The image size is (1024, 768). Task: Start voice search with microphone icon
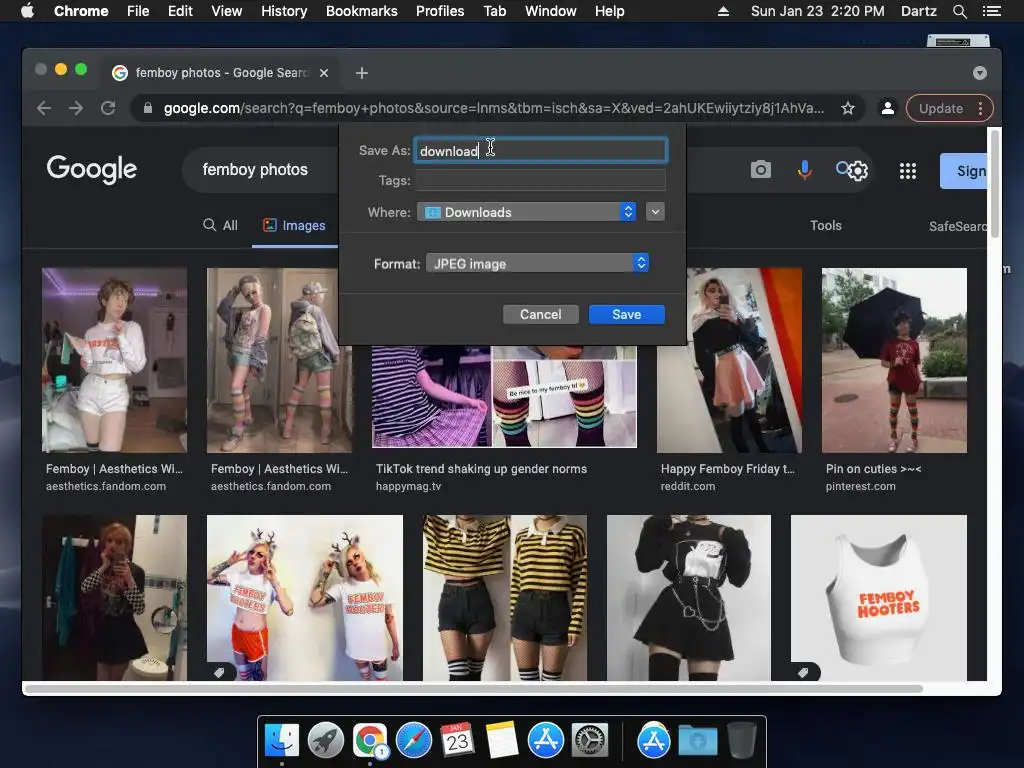coord(805,170)
